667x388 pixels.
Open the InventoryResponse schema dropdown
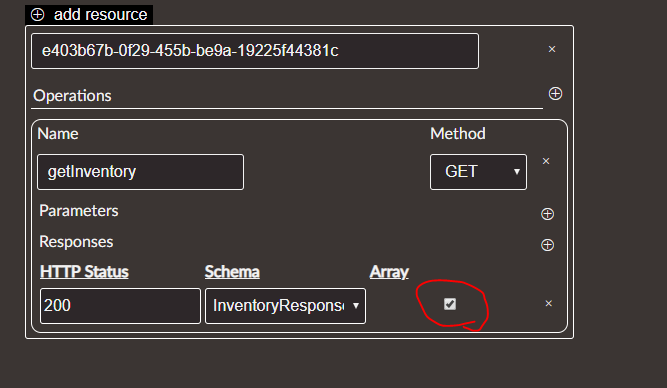tap(285, 306)
